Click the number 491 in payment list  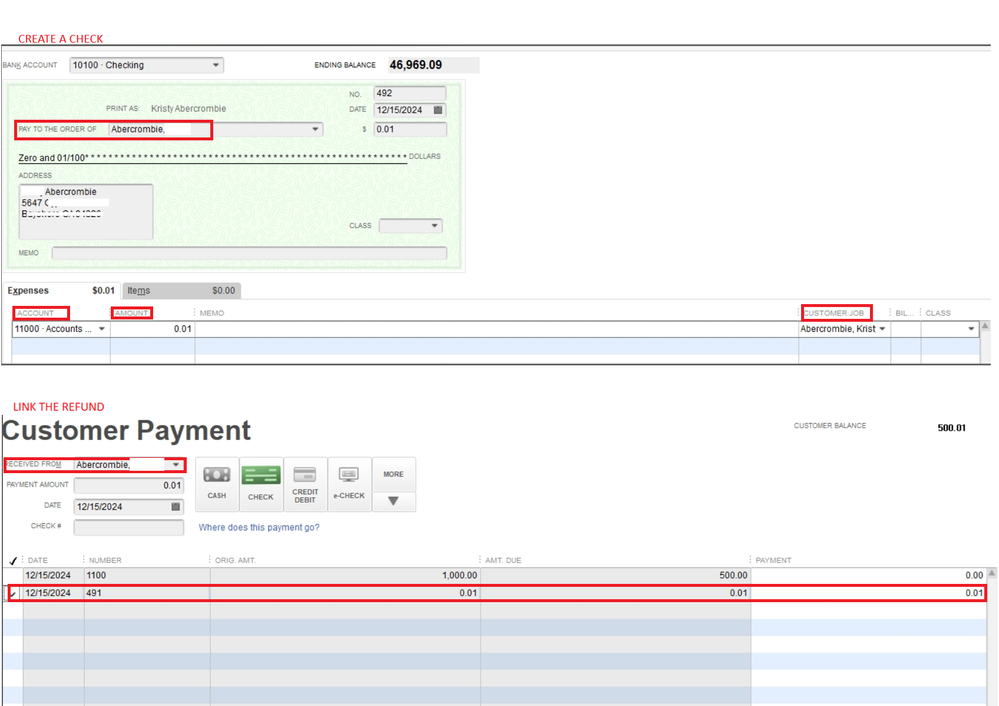(x=94, y=593)
